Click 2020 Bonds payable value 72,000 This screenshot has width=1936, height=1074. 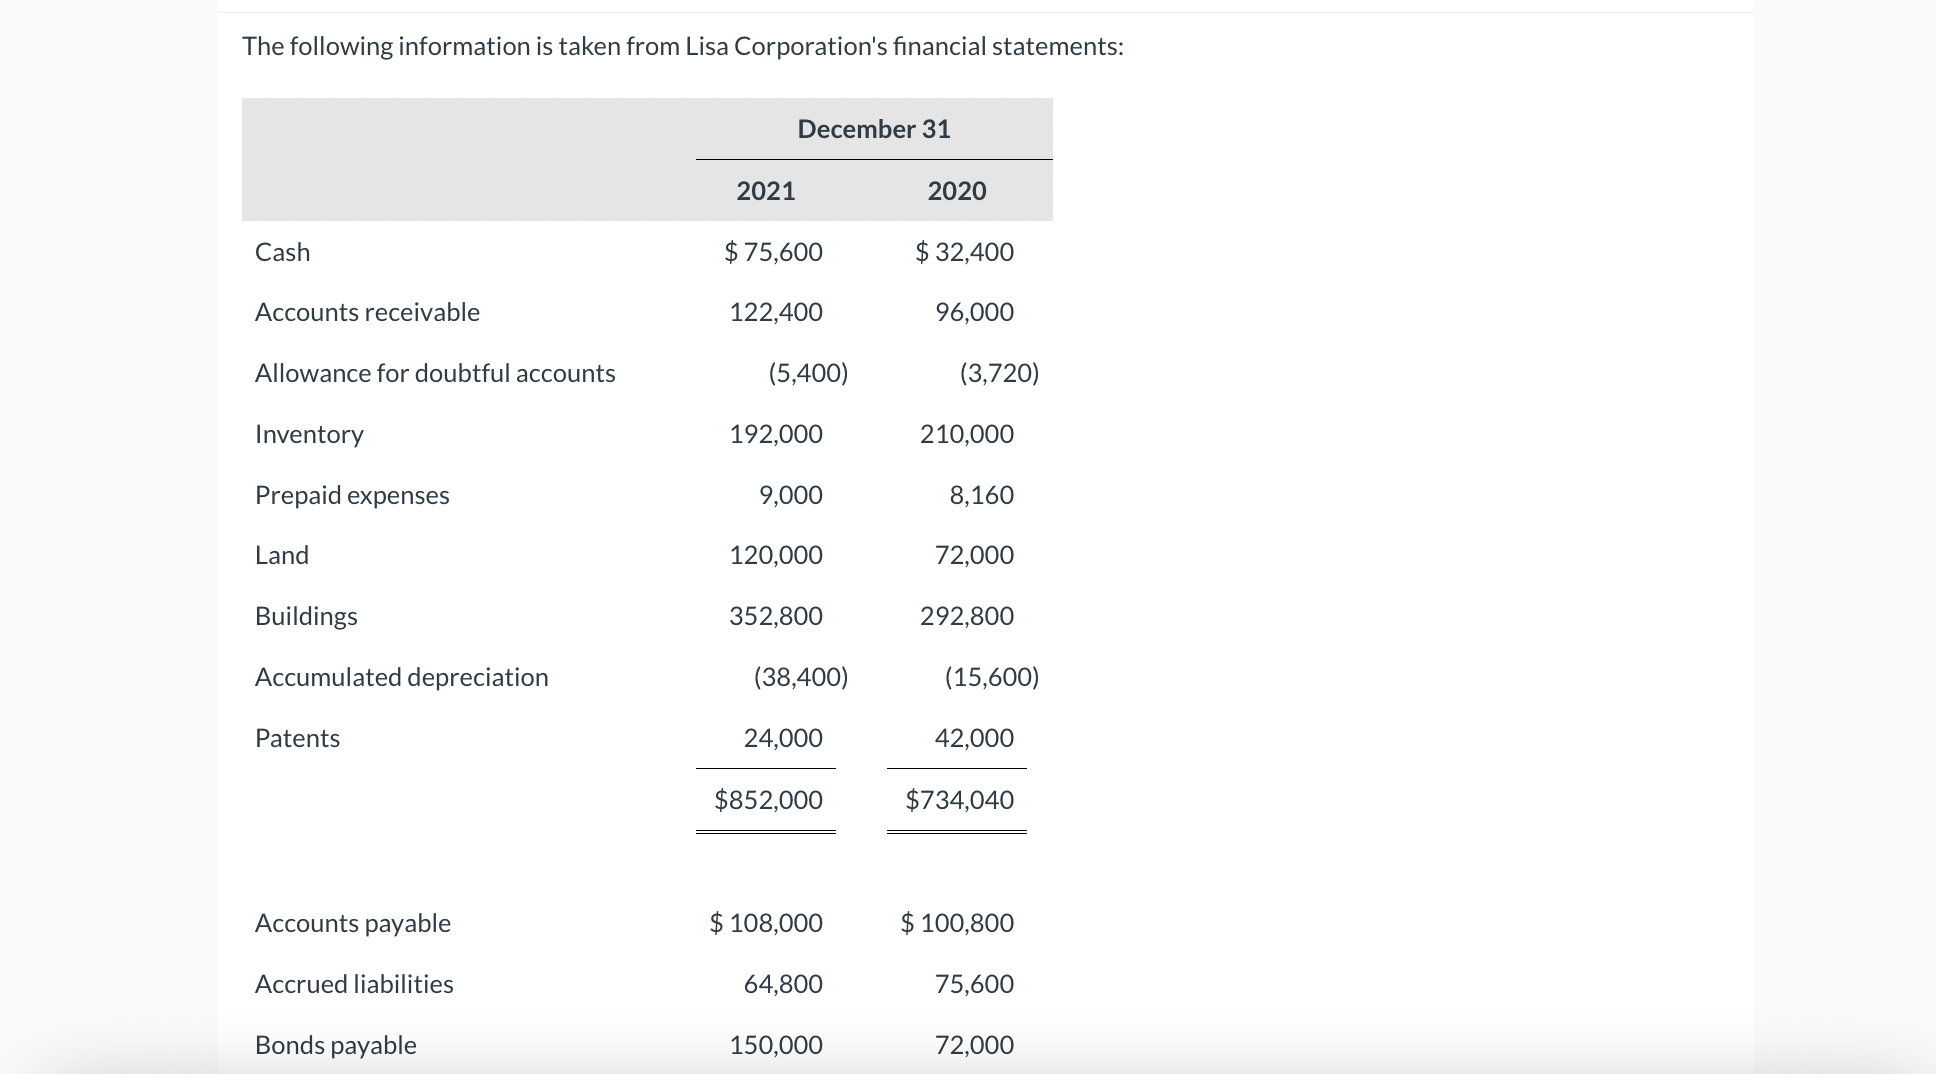pyautogui.click(x=975, y=1045)
